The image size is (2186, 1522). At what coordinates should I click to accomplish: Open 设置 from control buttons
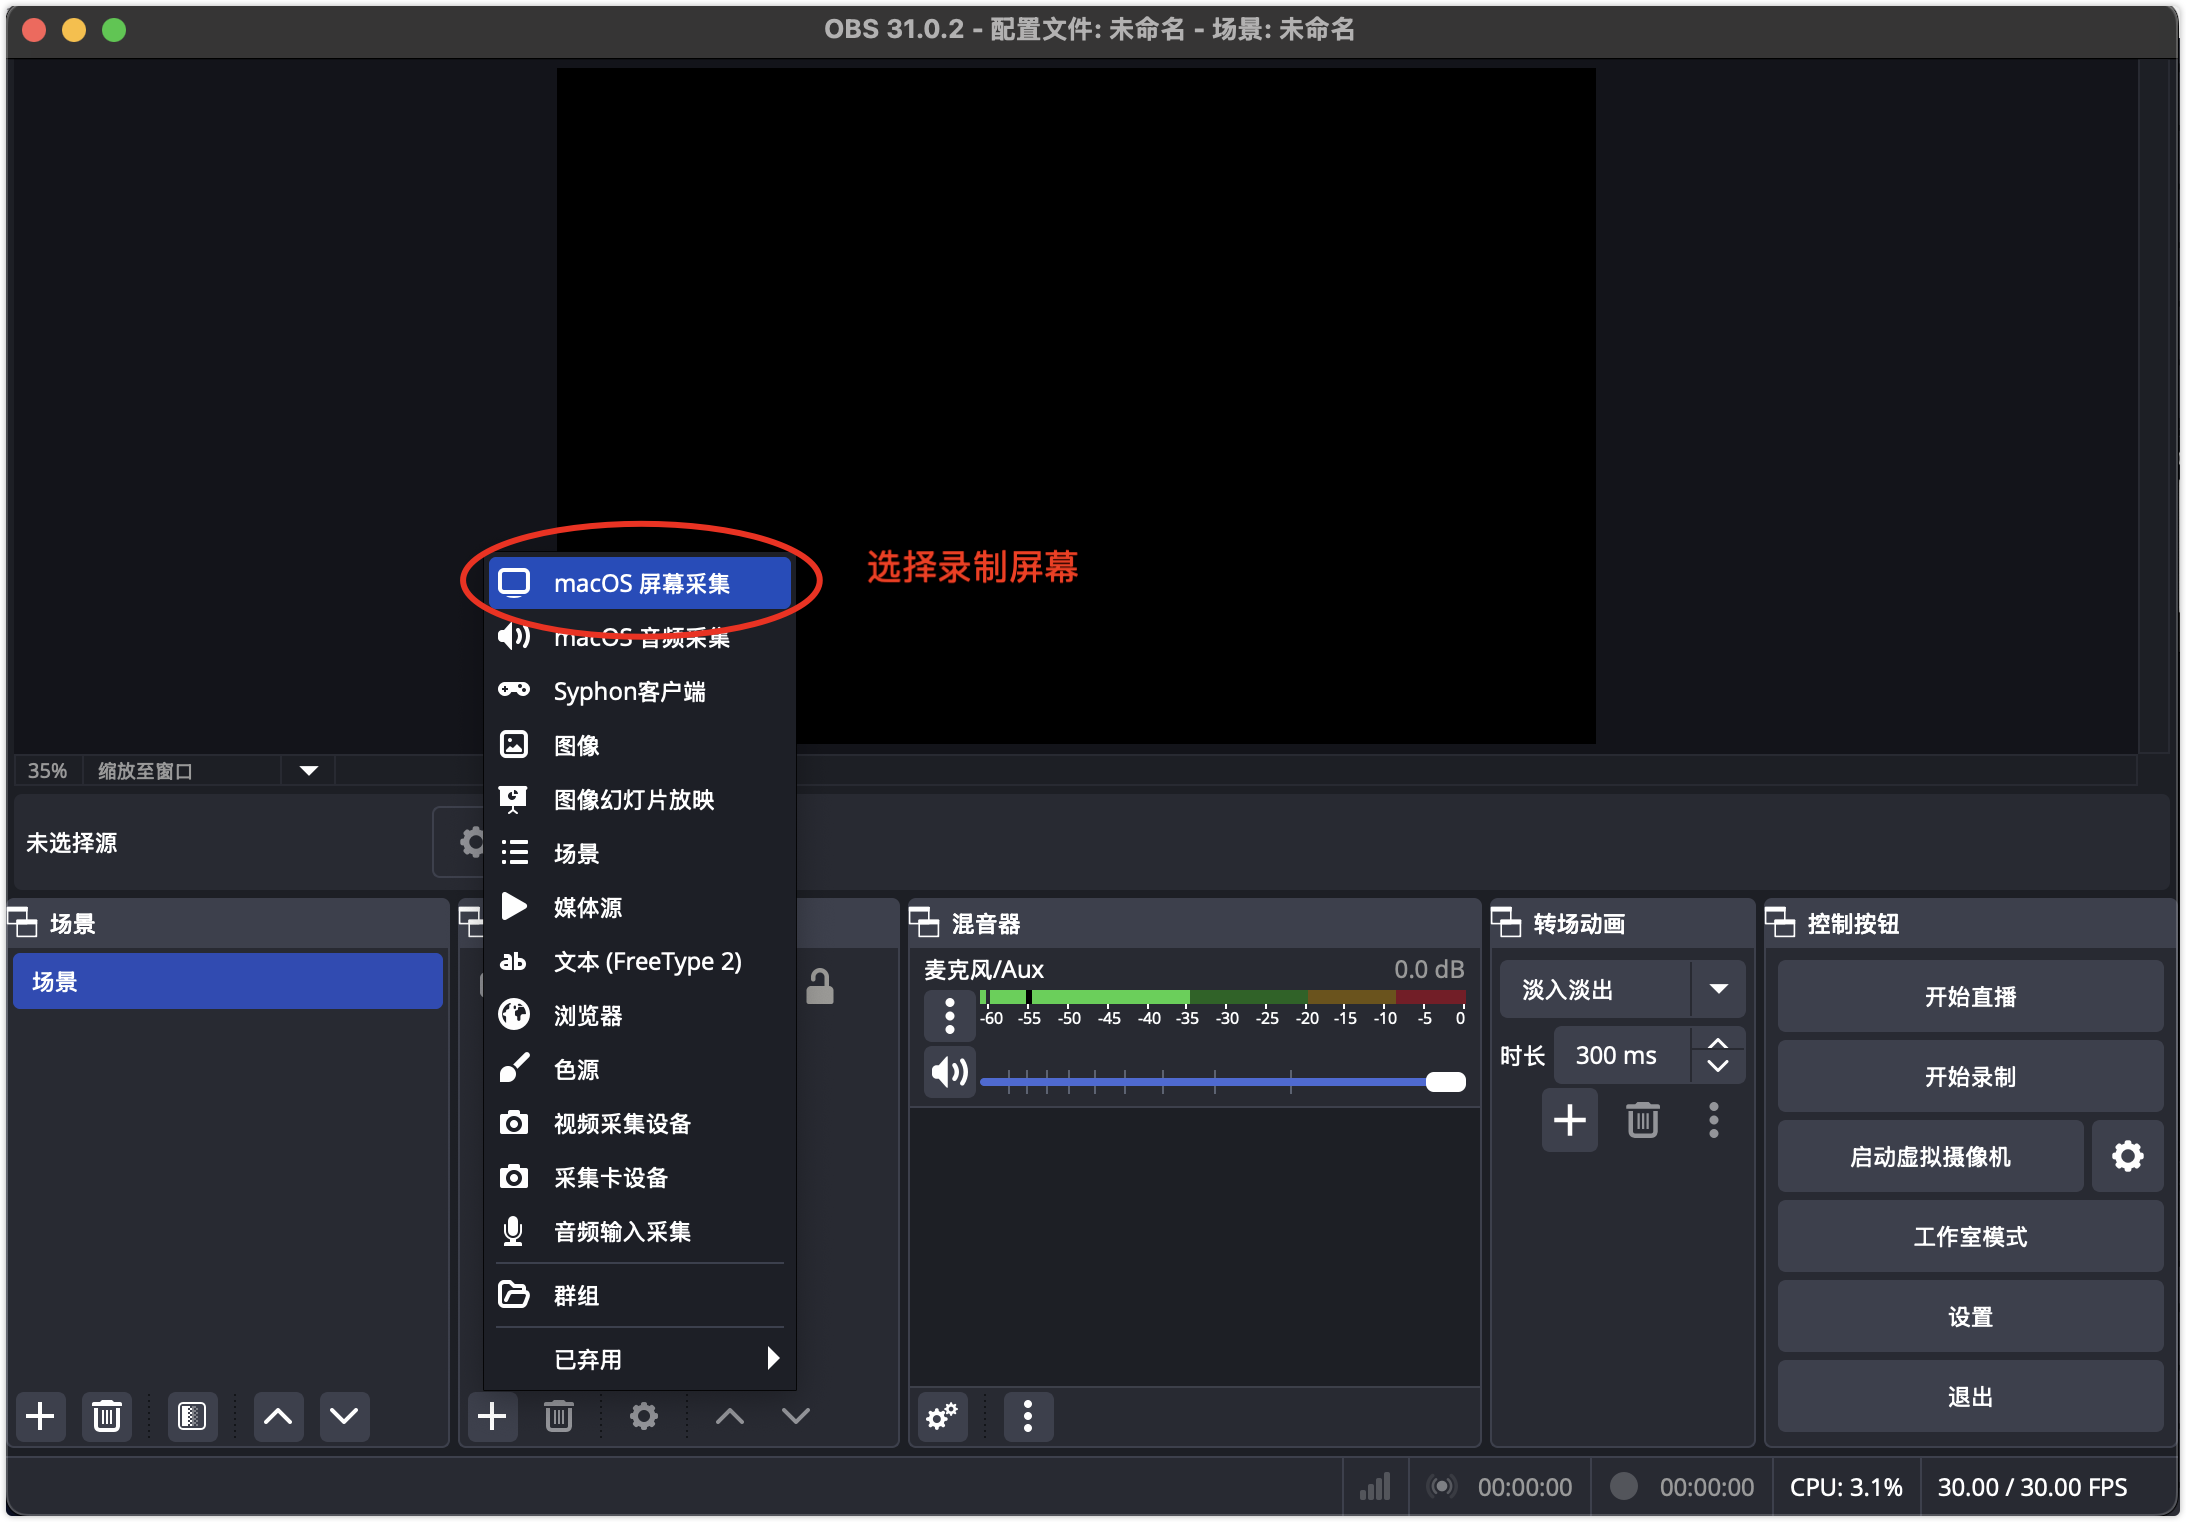1970,1316
